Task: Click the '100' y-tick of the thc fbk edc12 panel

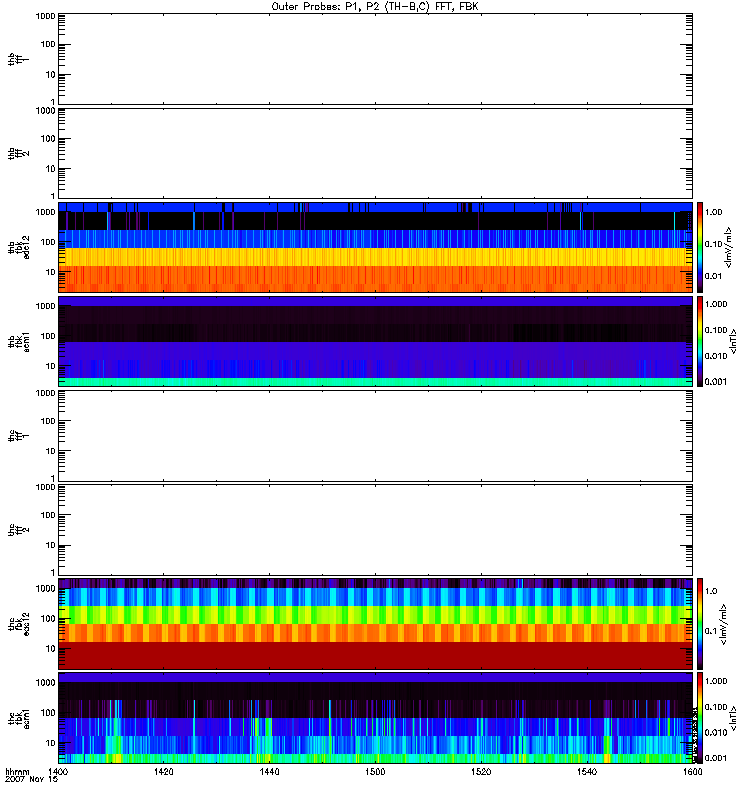Action: tap(48, 619)
